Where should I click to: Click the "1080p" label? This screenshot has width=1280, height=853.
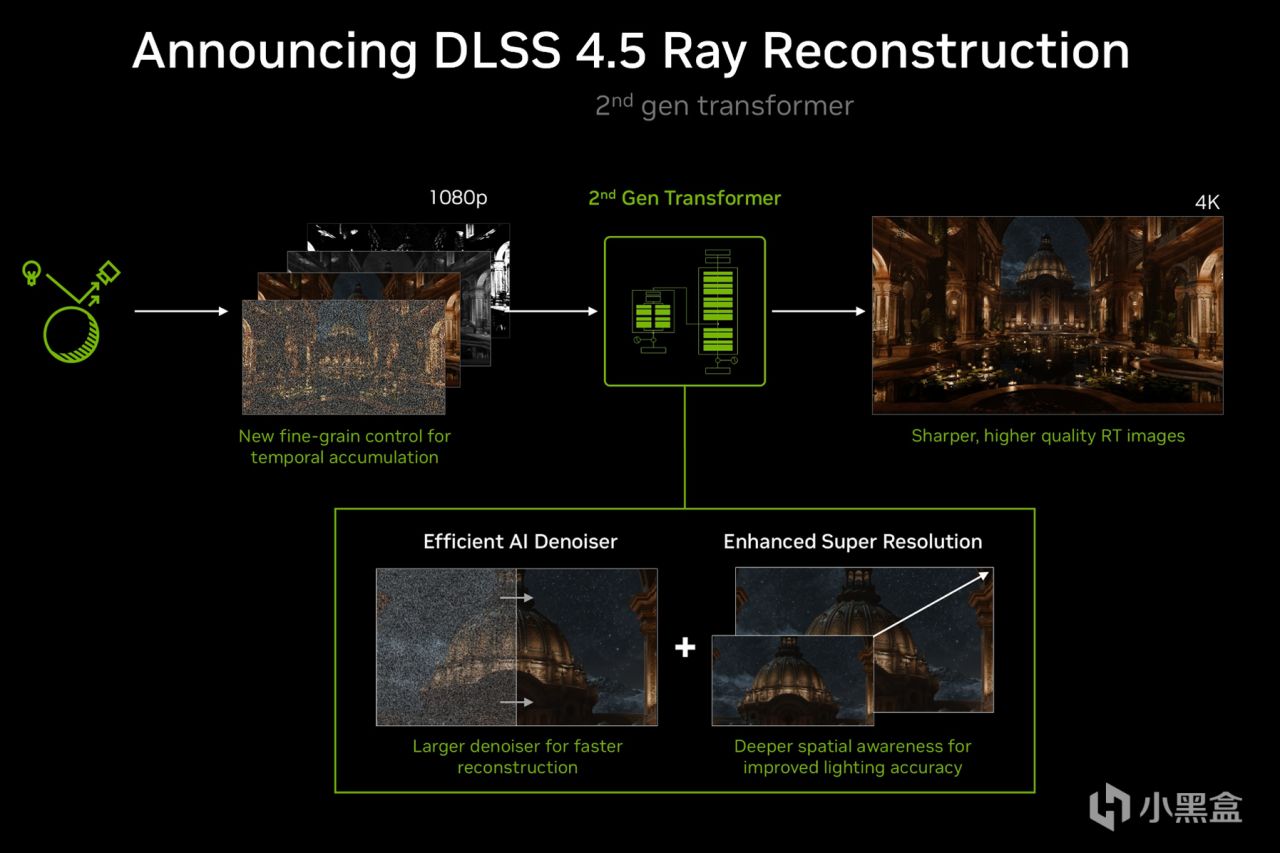click(x=458, y=198)
